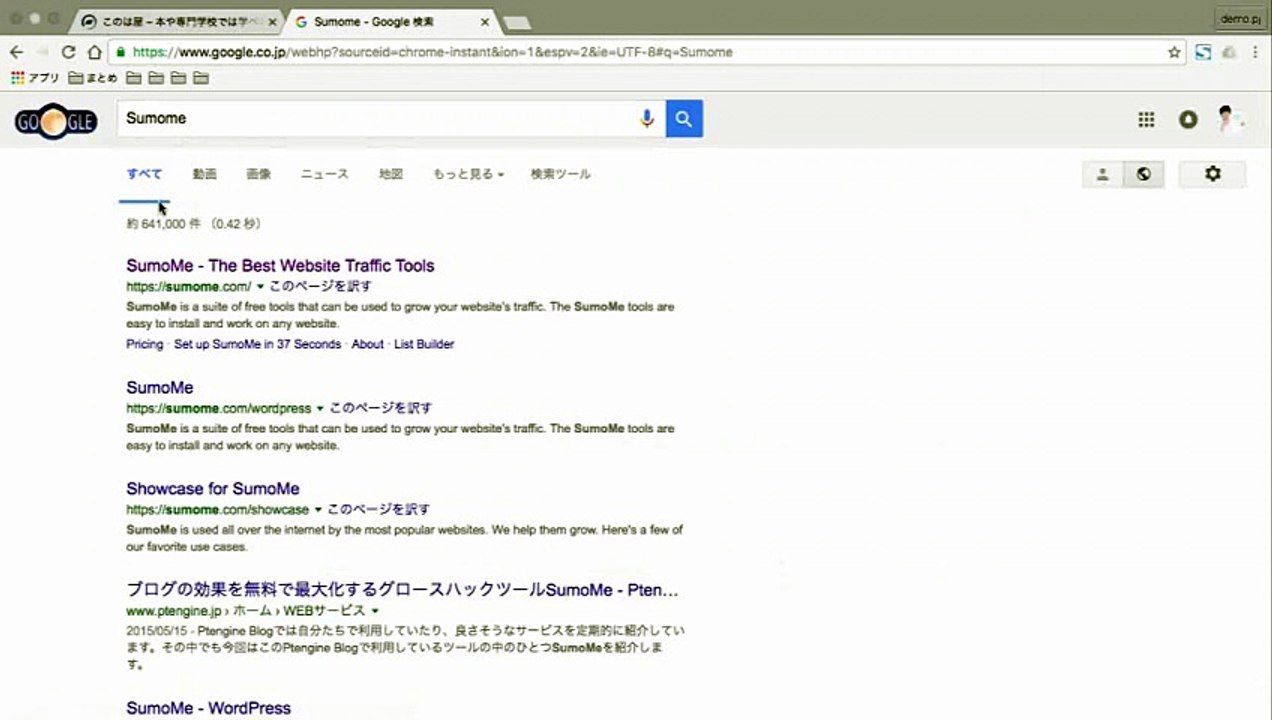Open search settings gear
Viewport: 1272px width, 720px height.
coord(1213,174)
